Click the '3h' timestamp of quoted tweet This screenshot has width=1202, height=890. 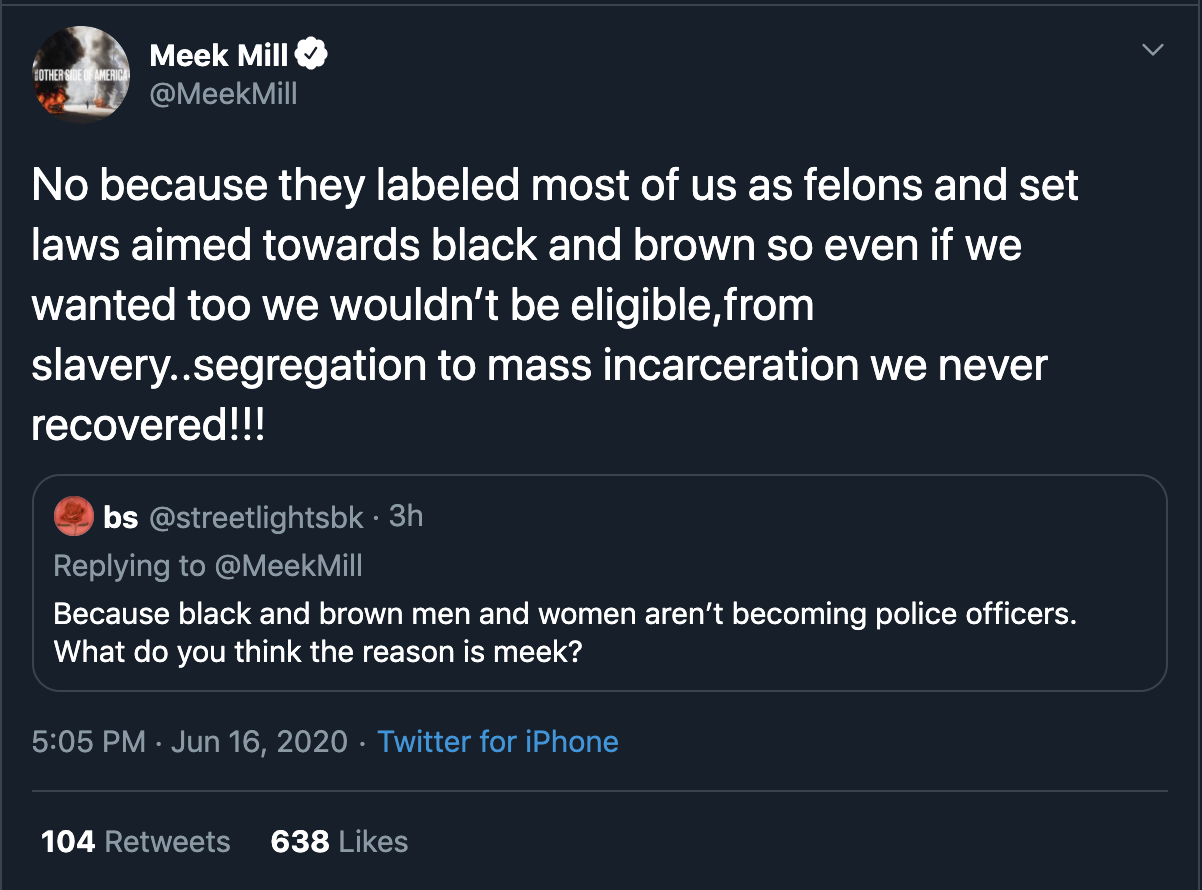click(x=405, y=516)
